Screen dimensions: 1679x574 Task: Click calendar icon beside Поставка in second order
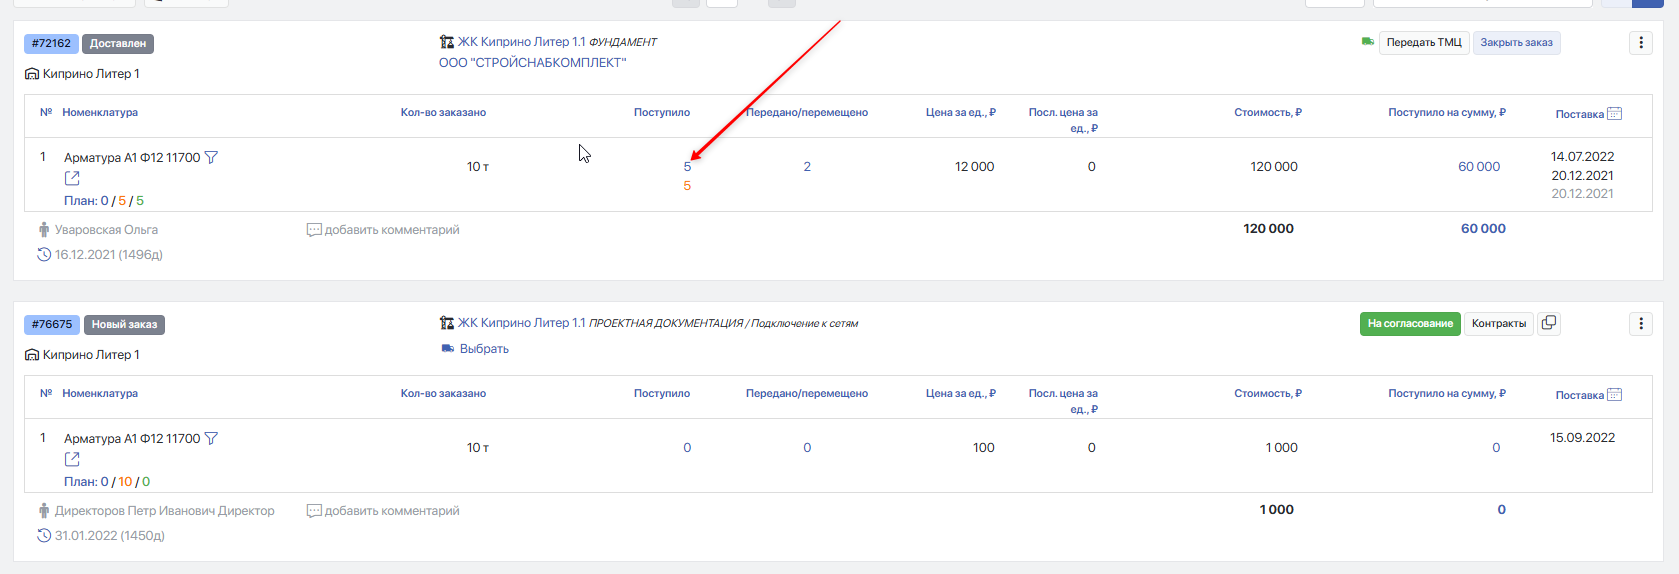tap(1614, 395)
